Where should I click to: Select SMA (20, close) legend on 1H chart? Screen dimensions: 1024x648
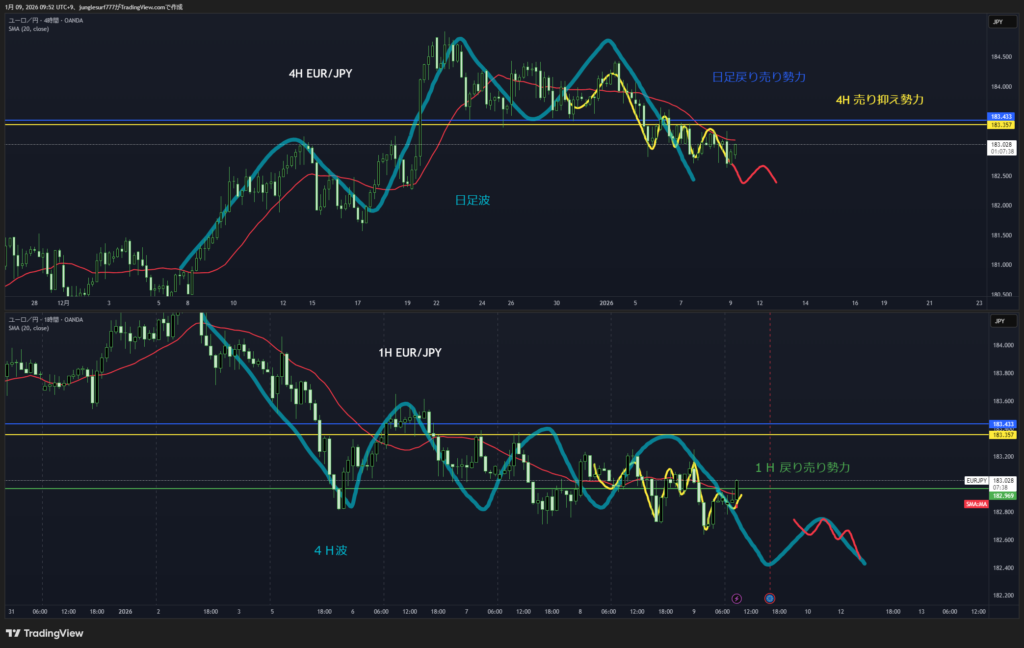tap(27, 328)
